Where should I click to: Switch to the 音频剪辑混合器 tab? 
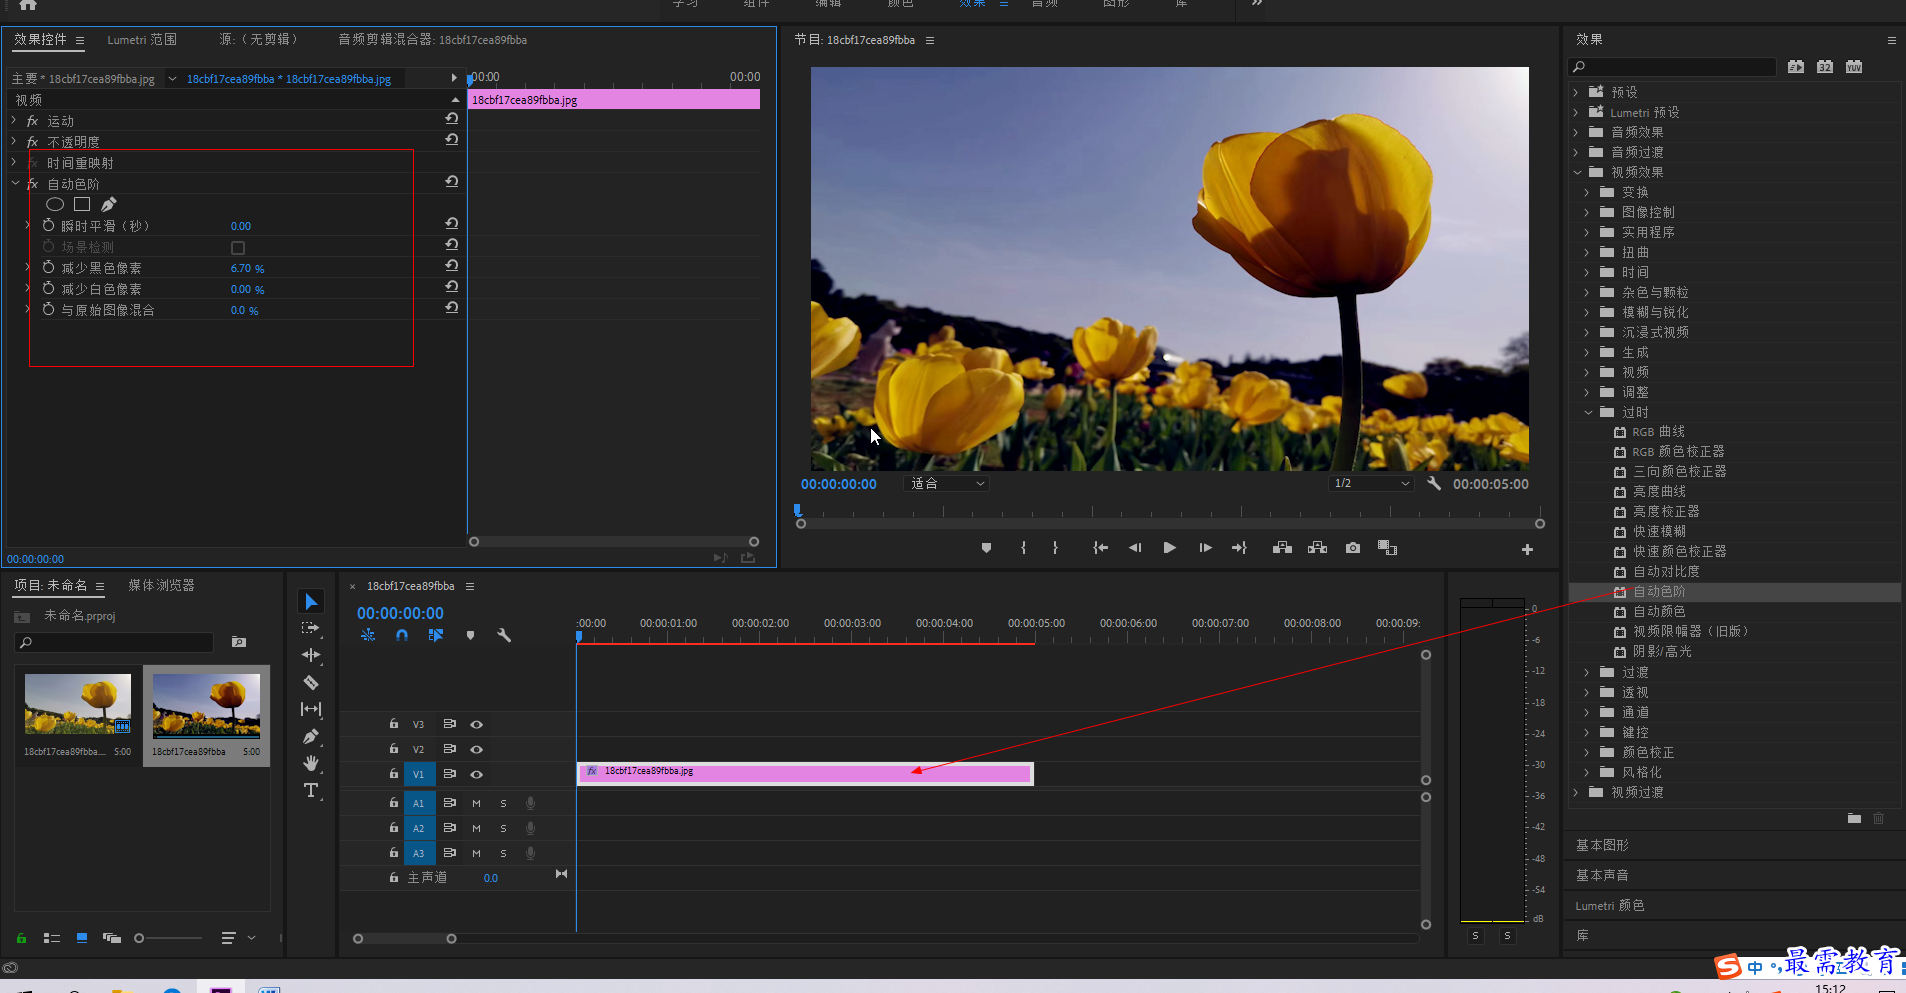click(x=432, y=40)
